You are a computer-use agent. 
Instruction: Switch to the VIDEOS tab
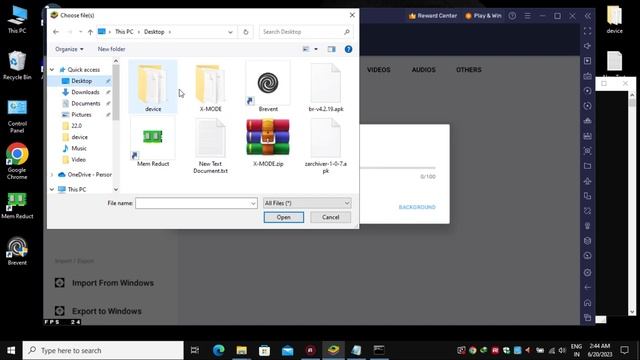378,70
